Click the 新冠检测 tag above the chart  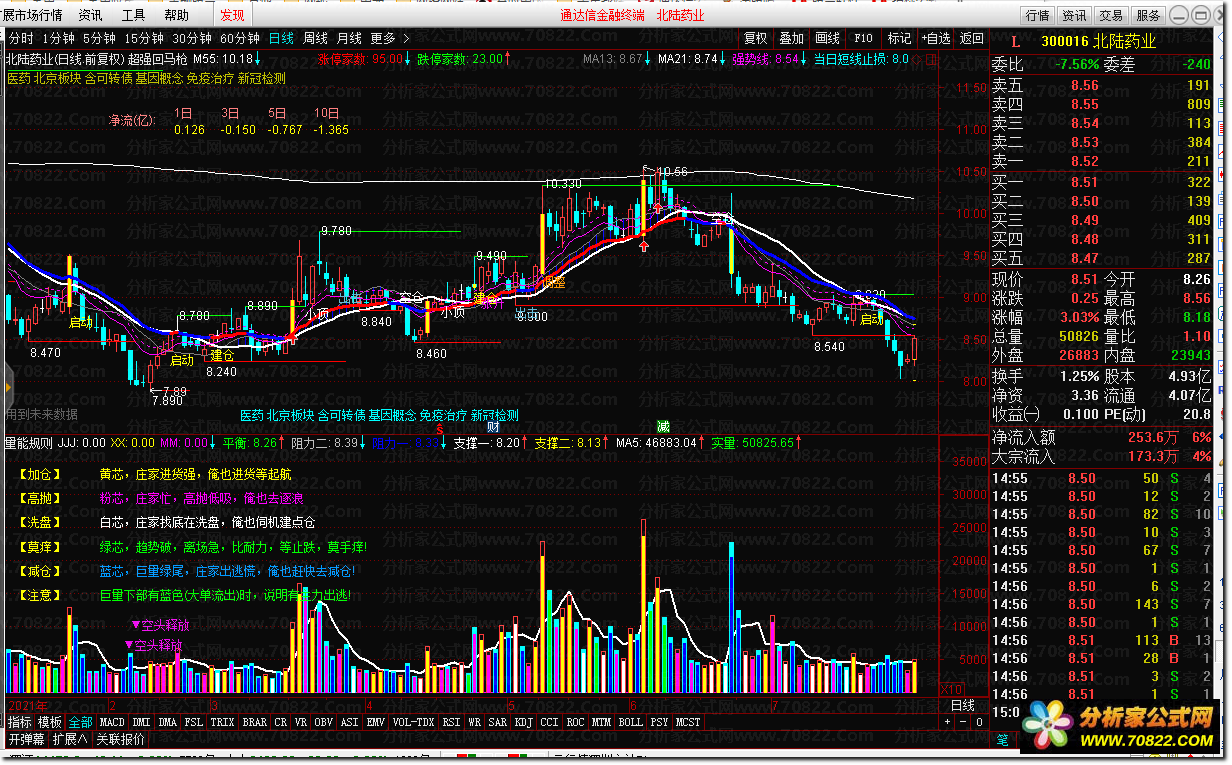(262, 78)
